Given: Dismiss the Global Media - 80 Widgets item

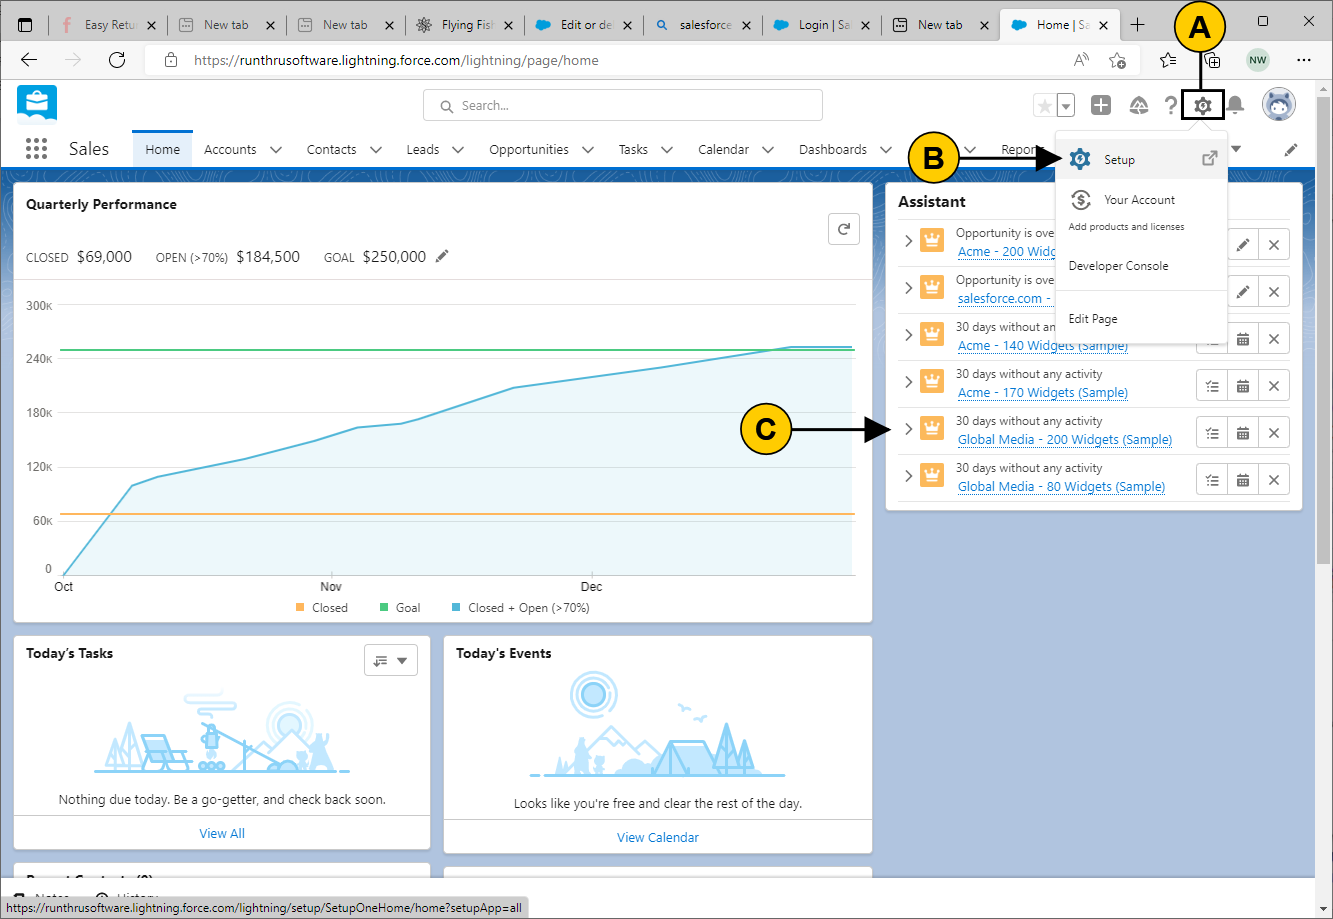Looking at the screenshot, I should [x=1274, y=480].
